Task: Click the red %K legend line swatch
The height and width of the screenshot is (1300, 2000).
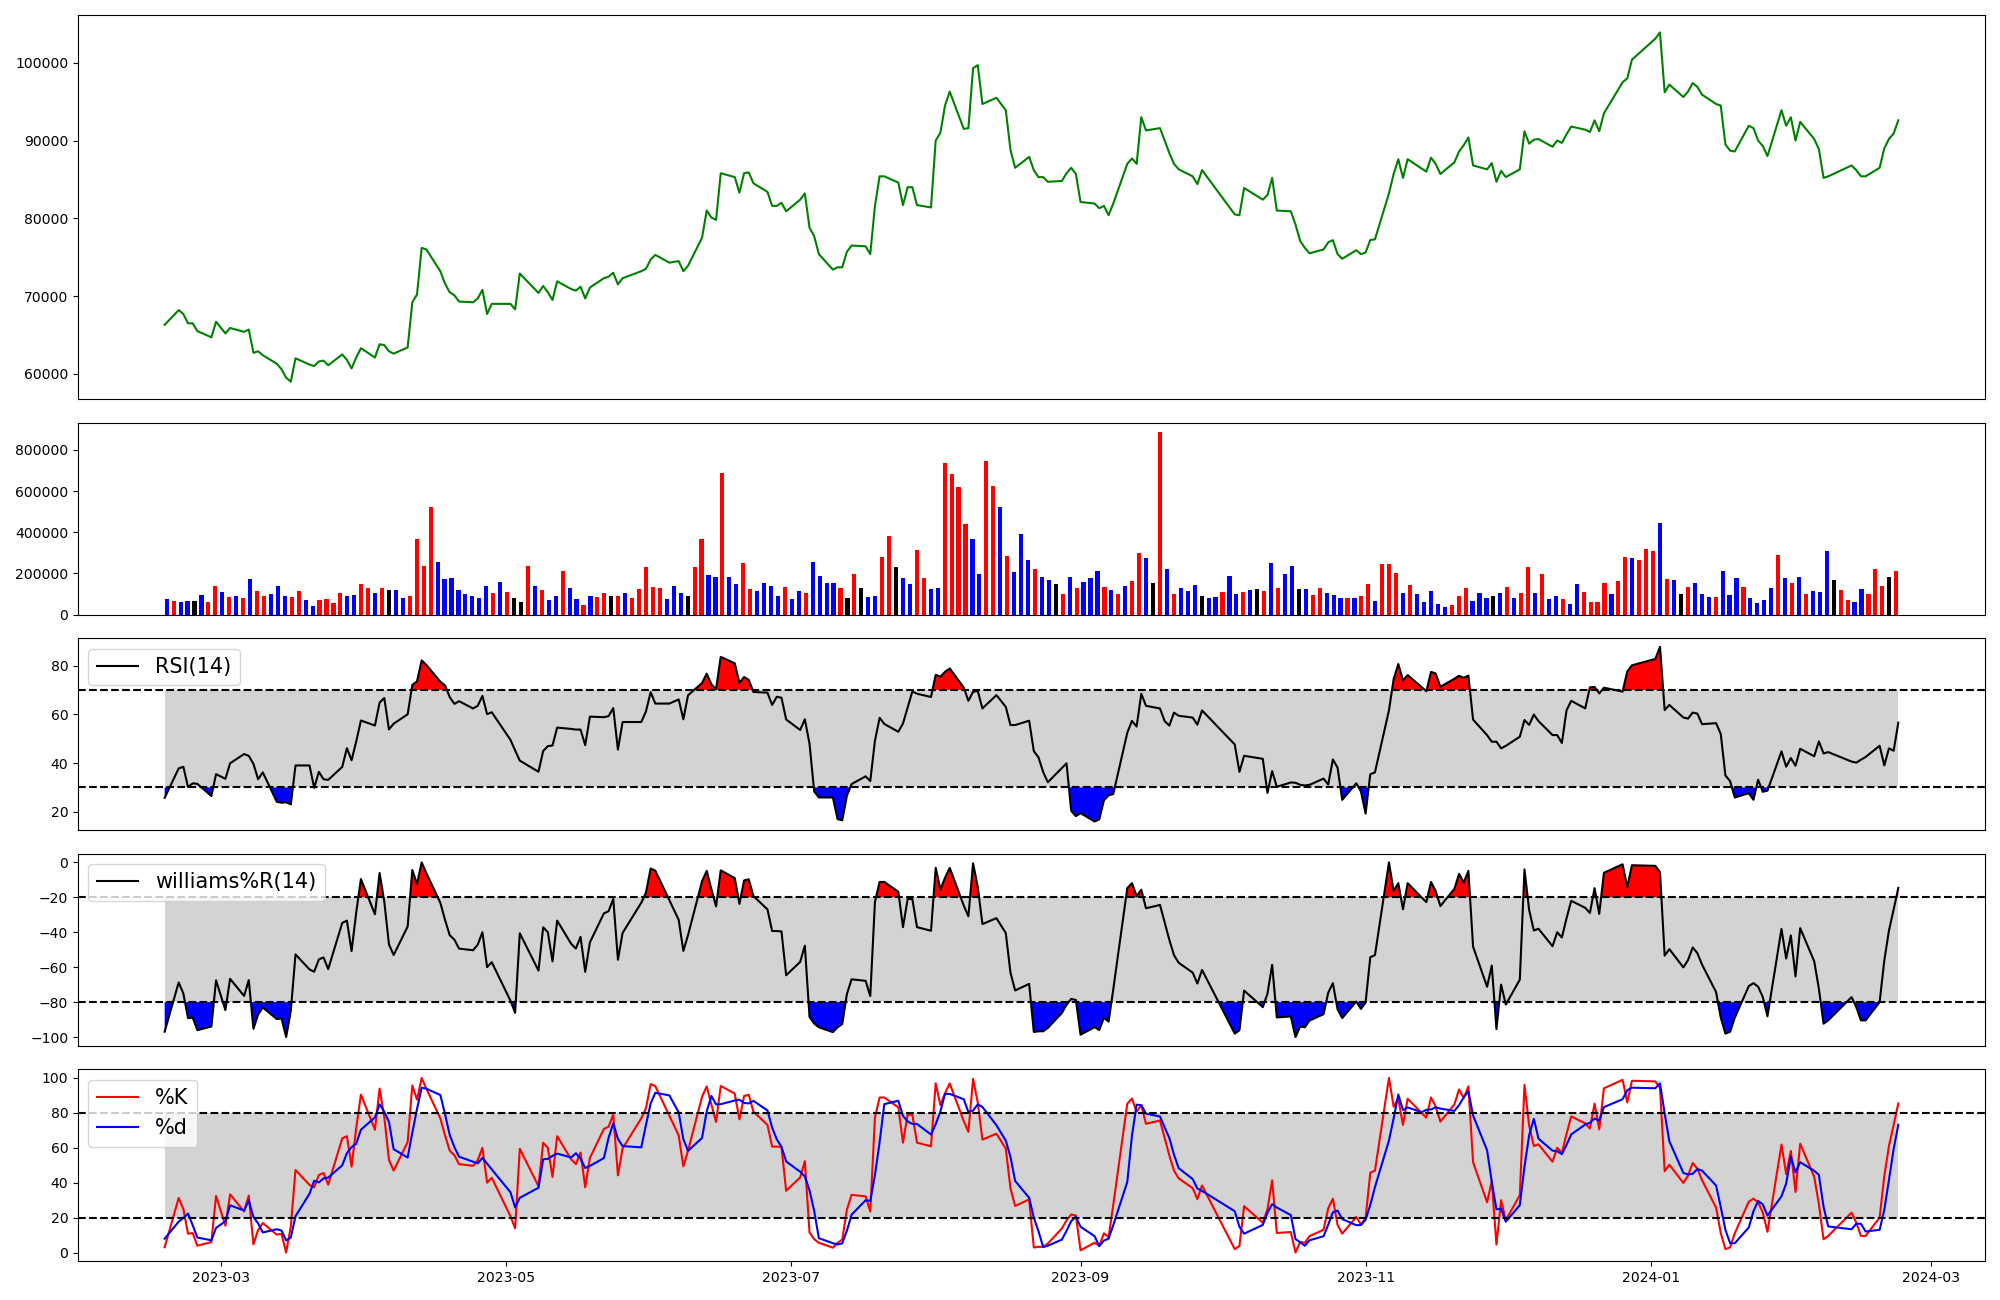Action: [117, 1097]
